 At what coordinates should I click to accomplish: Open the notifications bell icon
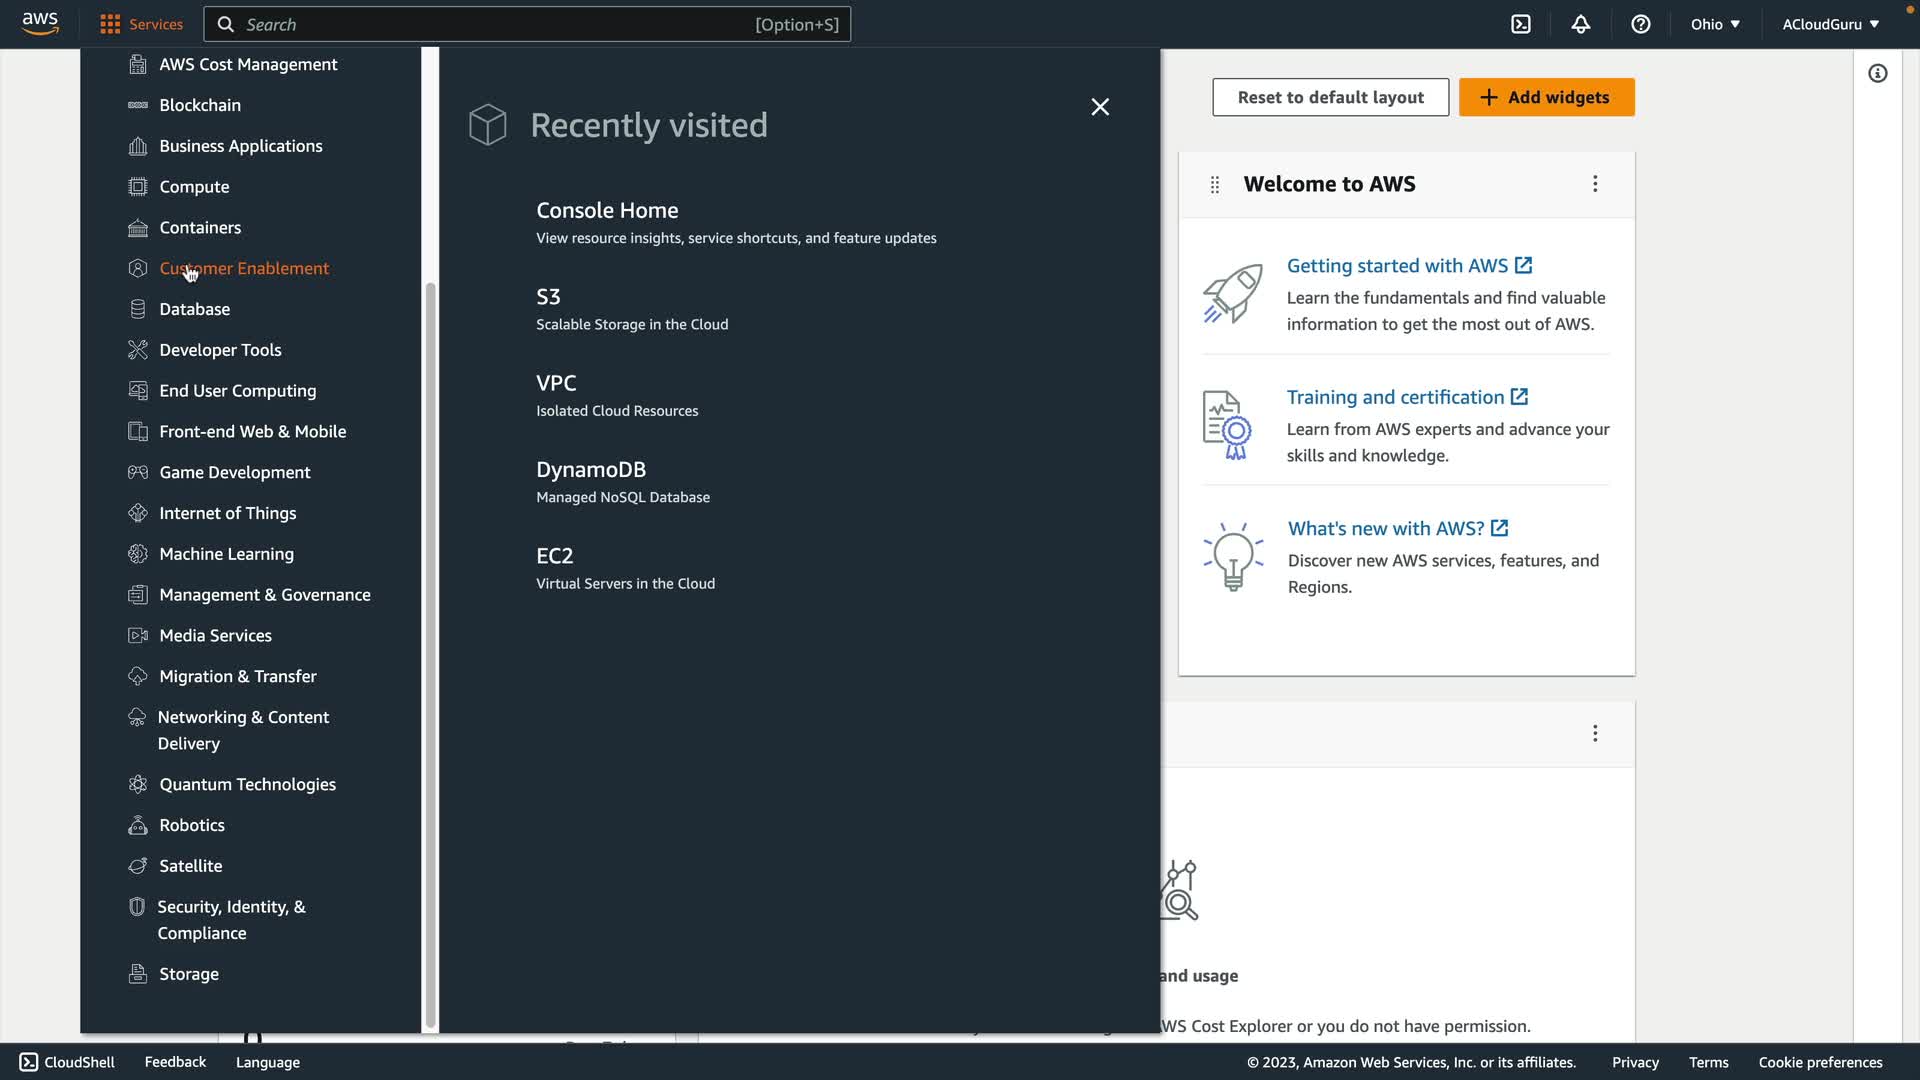(1580, 24)
